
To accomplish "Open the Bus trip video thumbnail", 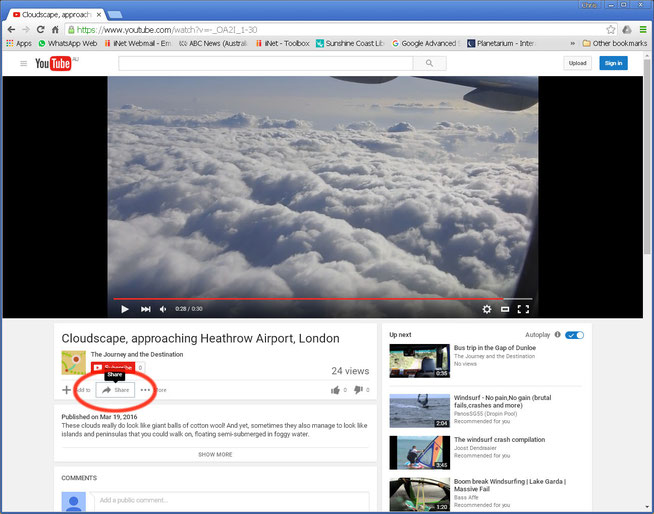I will [420, 361].
